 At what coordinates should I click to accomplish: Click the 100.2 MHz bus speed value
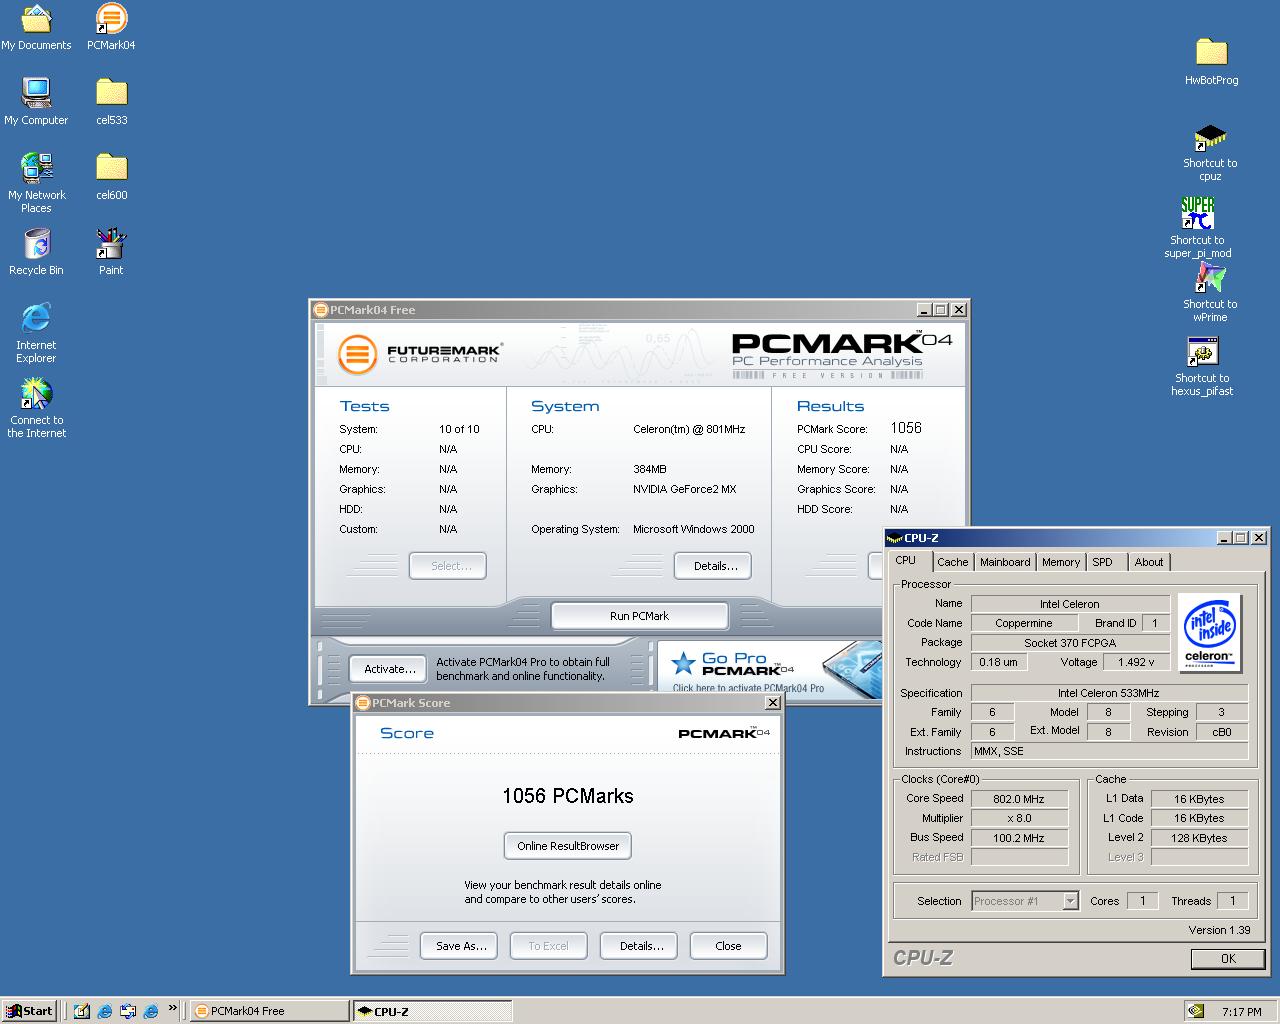(x=1019, y=838)
